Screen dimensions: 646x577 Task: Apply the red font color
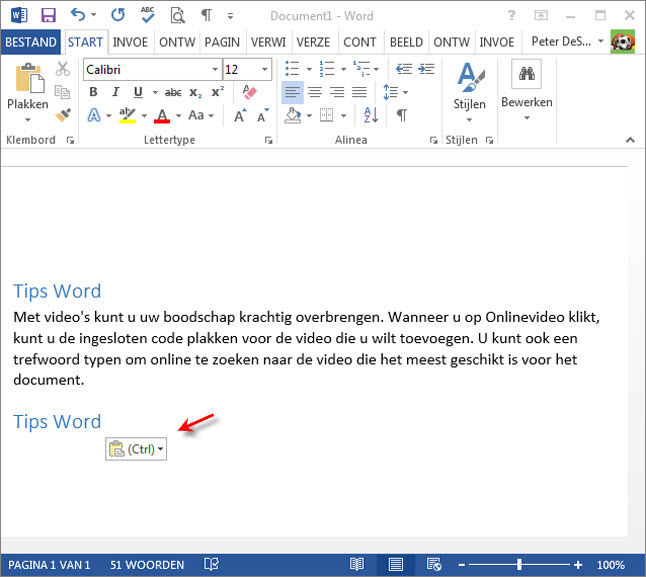tap(162, 115)
